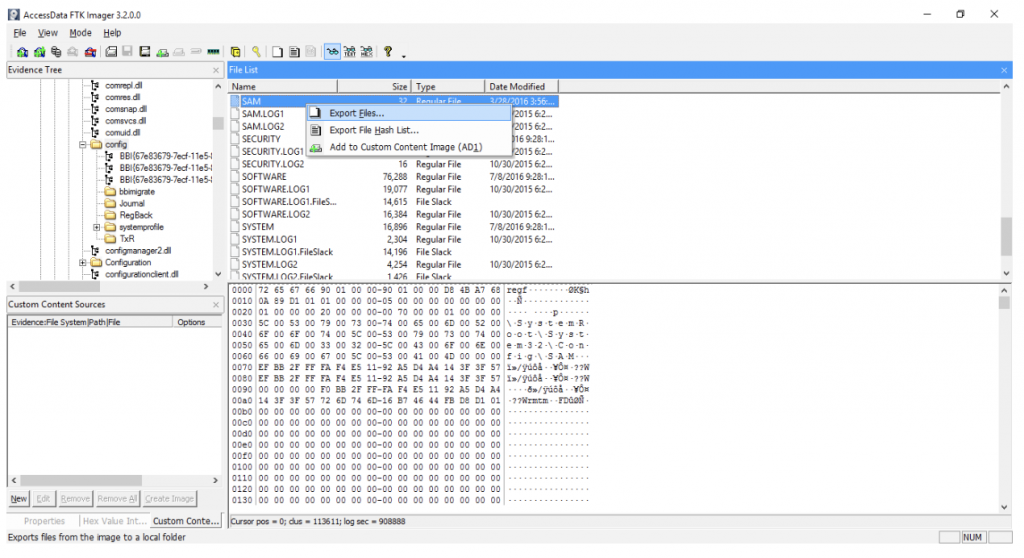Image resolution: width=1024 pixels, height=558 pixels.
Task: Collapse the config folder in Evidence Tree
Action: (83, 145)
